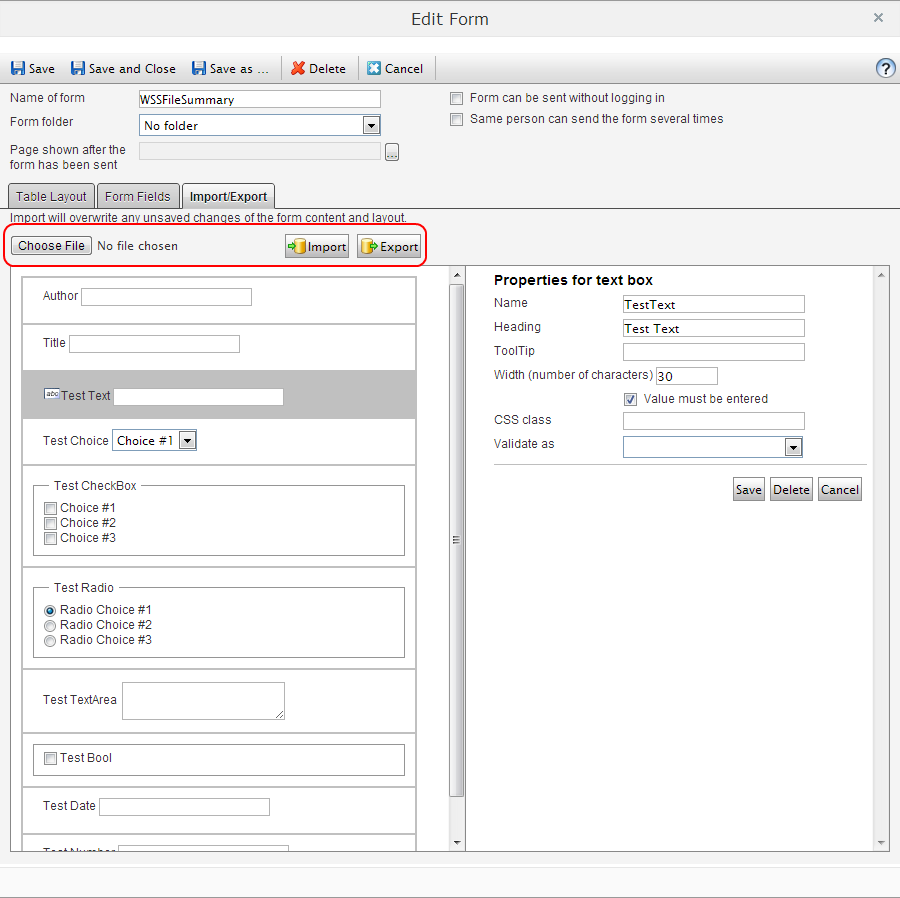Screen dimensions: 900x898
Task: Click the red X Delete toolbar icon
Action: point(298,69)
